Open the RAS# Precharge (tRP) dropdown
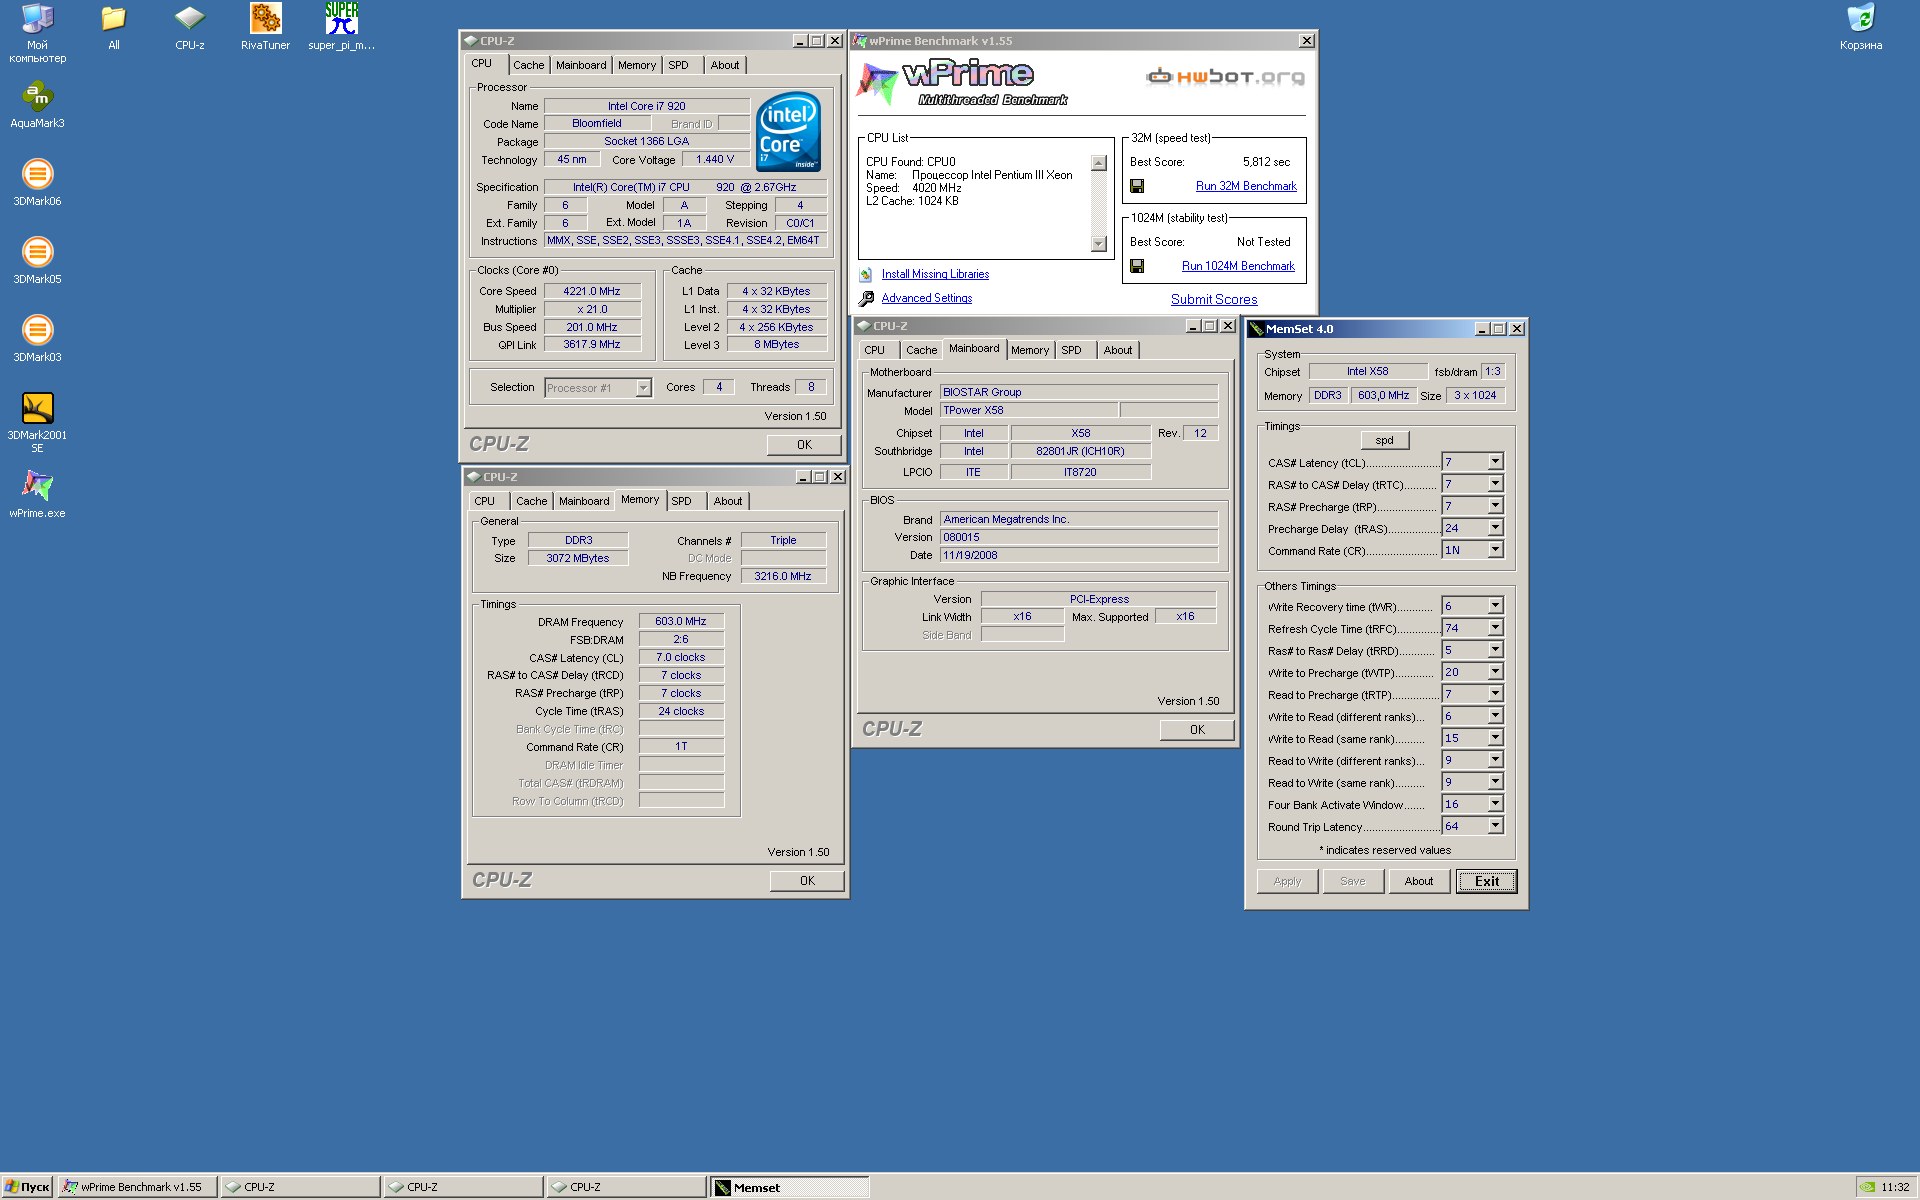This screenshot has height=1200, width=1920. coord(1495,506)
